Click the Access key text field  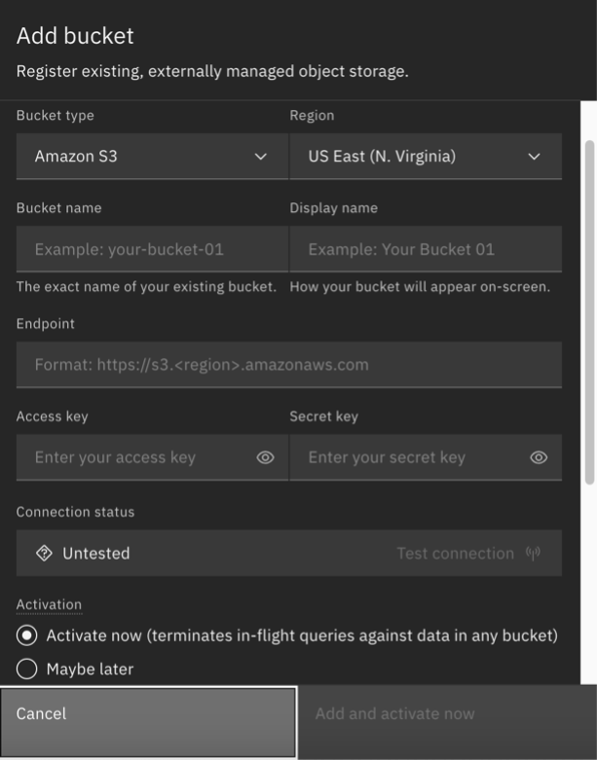136,458
